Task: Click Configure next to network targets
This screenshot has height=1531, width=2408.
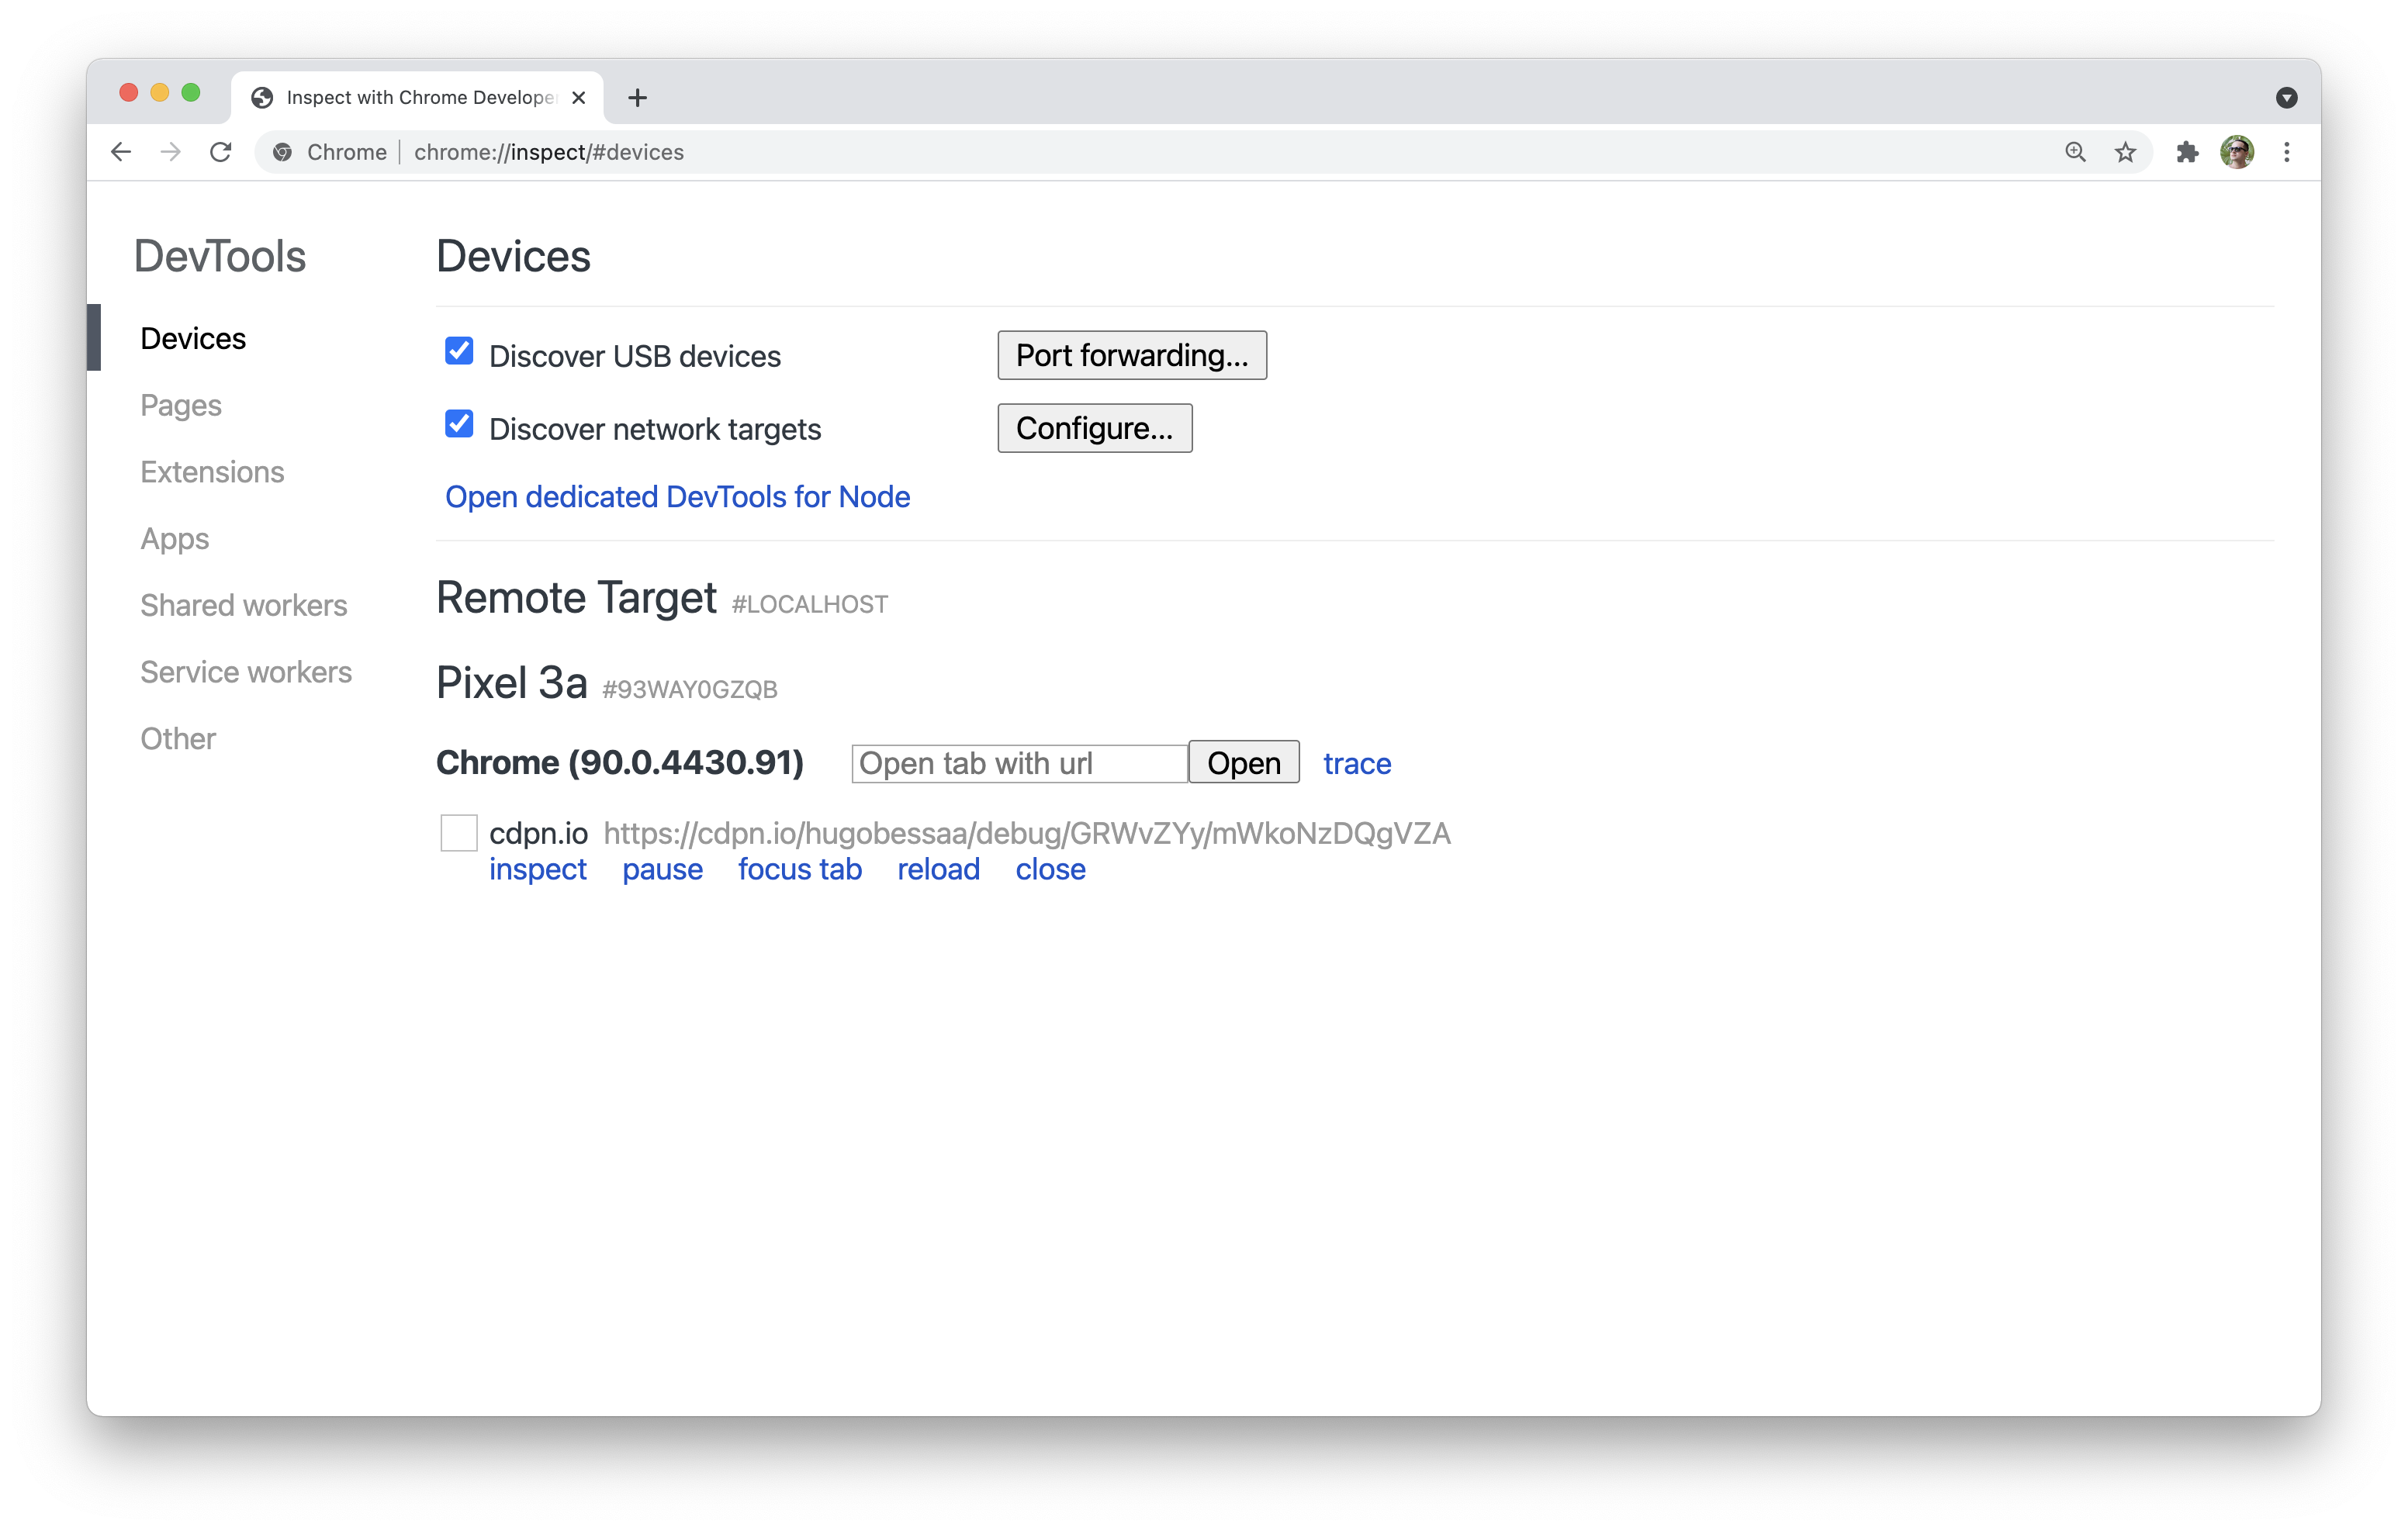Action: 1094,428
